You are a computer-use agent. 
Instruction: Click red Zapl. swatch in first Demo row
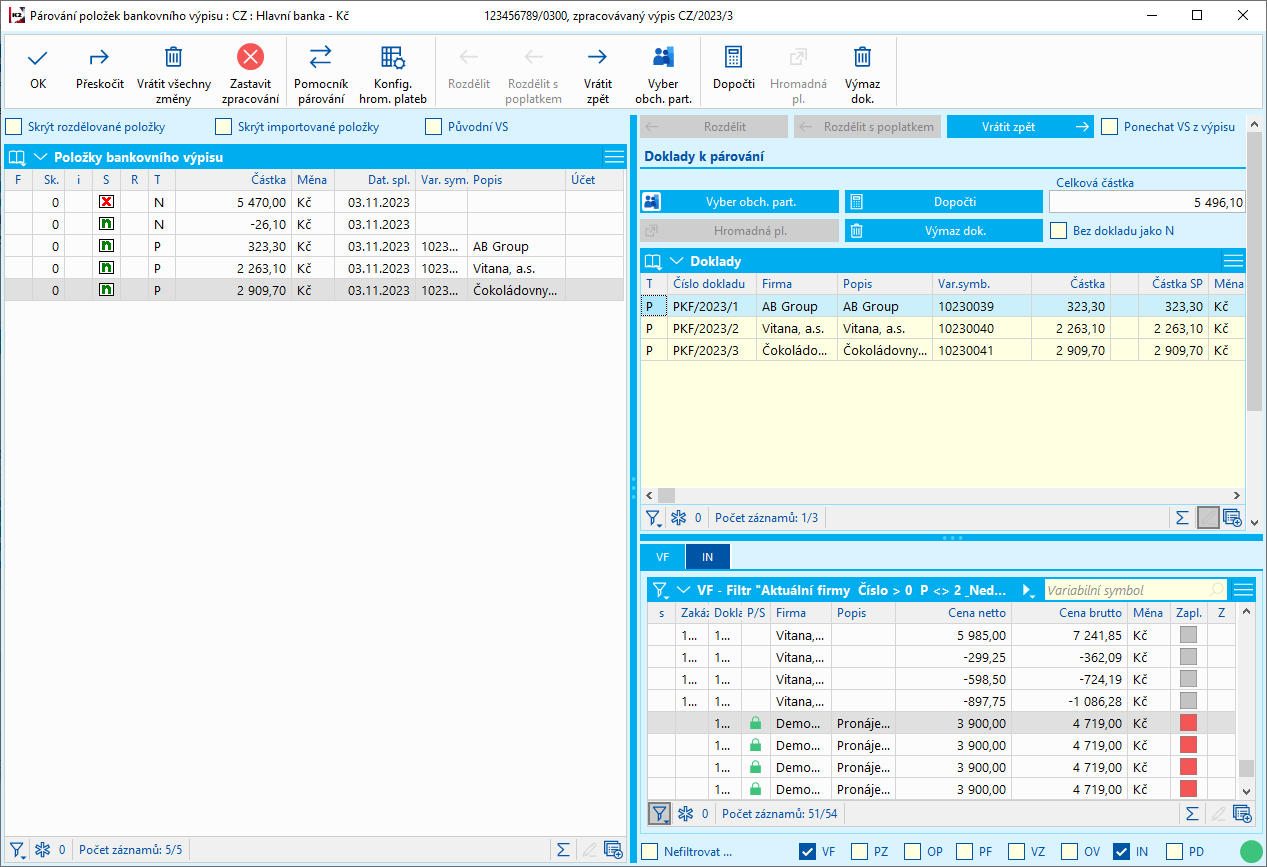tap(1188, 723)
